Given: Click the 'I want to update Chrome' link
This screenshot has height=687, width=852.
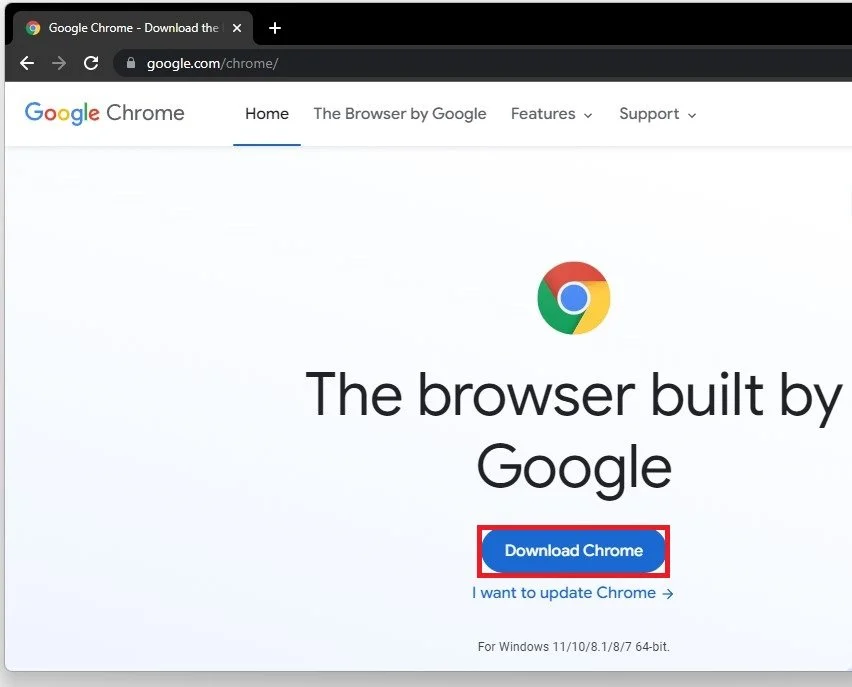Looking at the screenshot, I should pyautogui.click(x=563, y=592).
